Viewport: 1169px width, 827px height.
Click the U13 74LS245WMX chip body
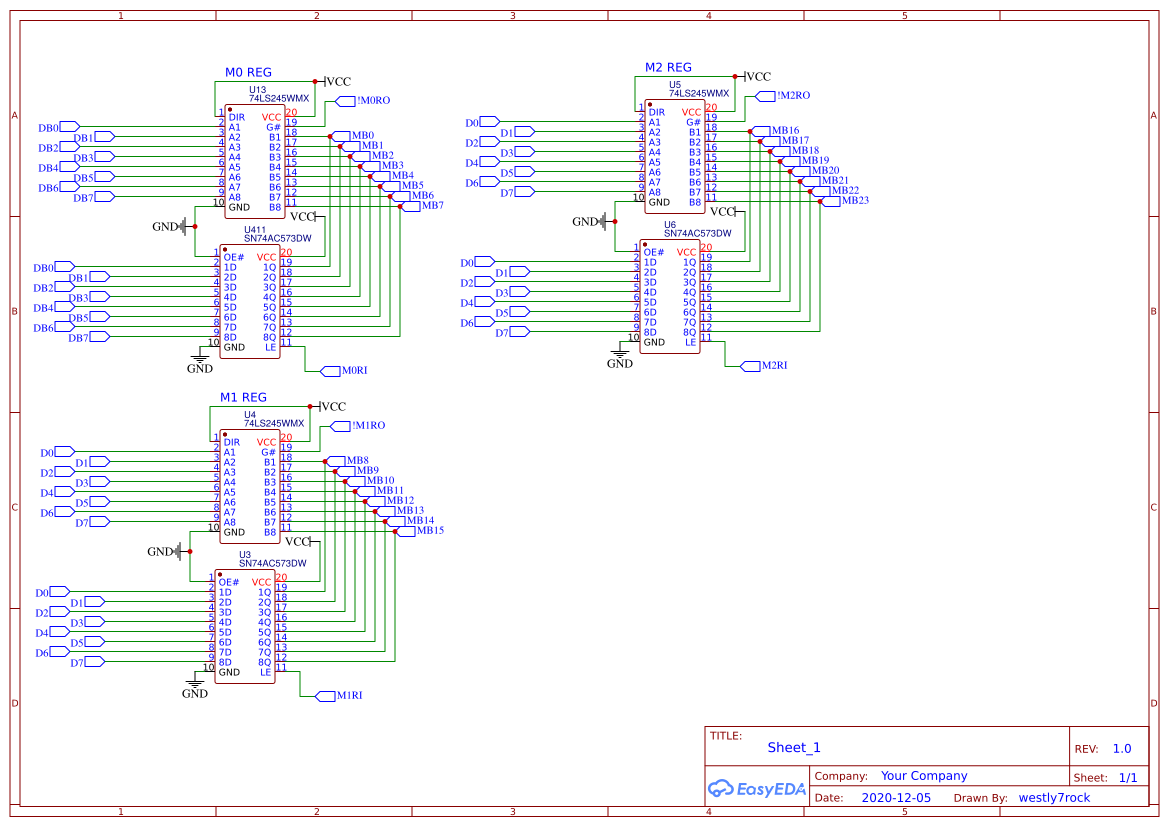(253, 162)
